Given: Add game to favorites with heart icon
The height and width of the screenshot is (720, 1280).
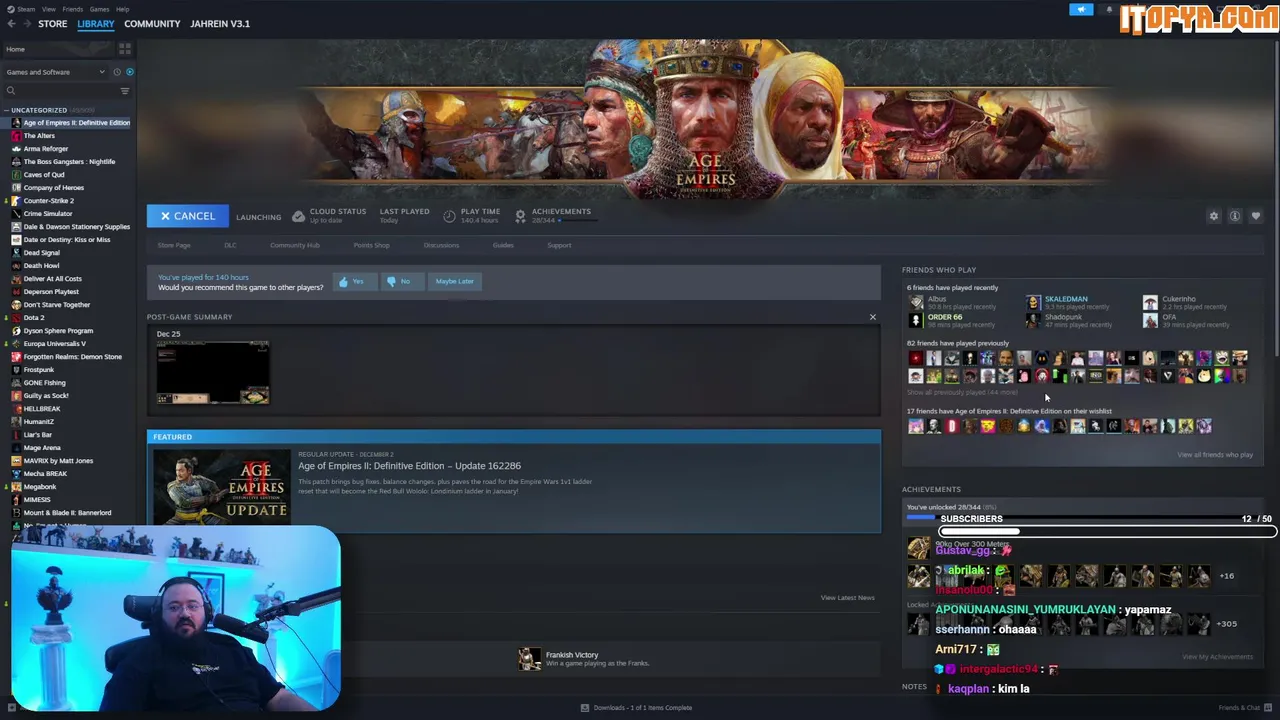Looking at the screenshot, I should pyautogui.click(x=1256, y=216).
